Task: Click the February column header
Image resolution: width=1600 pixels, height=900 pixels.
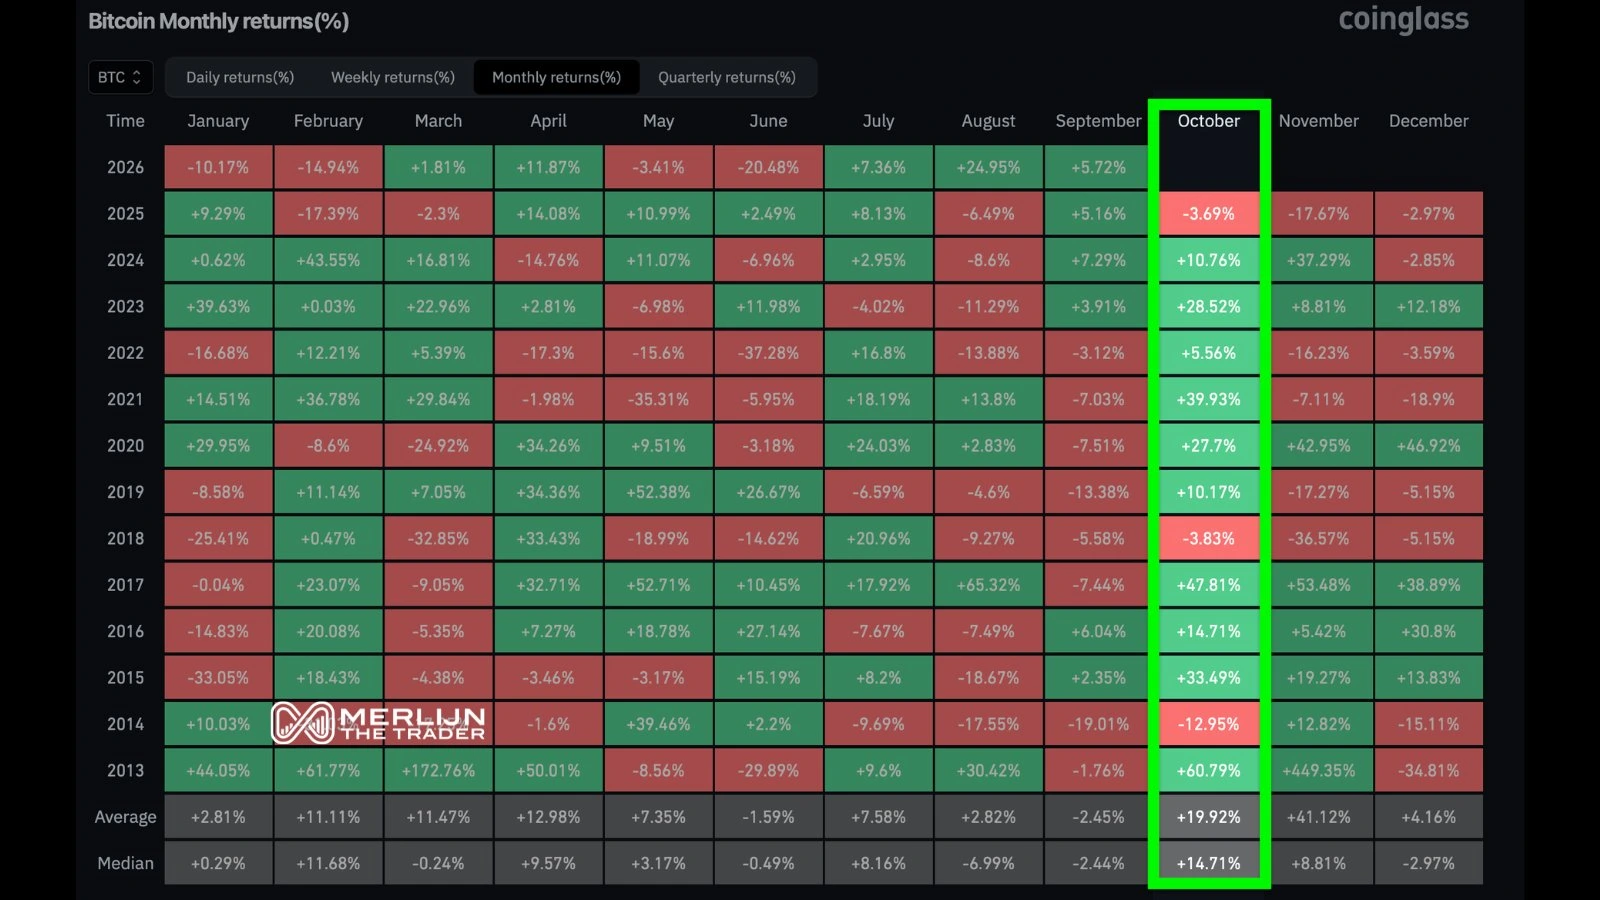Action: 328,121
